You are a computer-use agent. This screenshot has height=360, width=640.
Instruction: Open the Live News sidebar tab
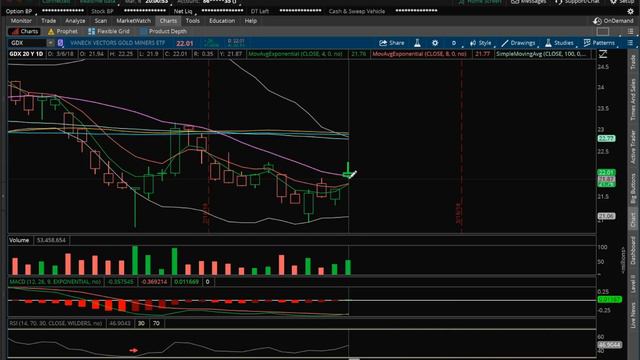pos(633,315)
